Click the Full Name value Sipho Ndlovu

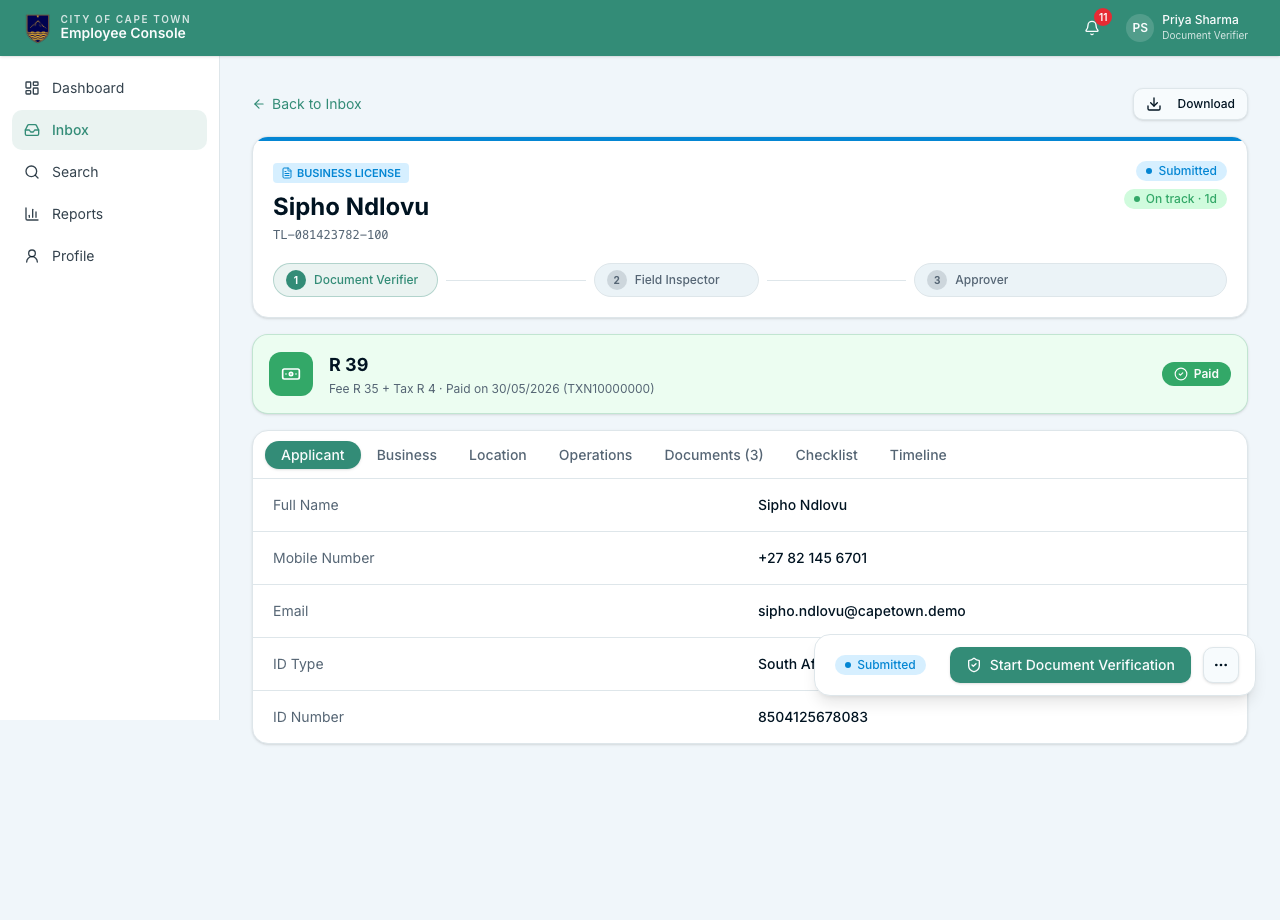(x=802, y=505)
